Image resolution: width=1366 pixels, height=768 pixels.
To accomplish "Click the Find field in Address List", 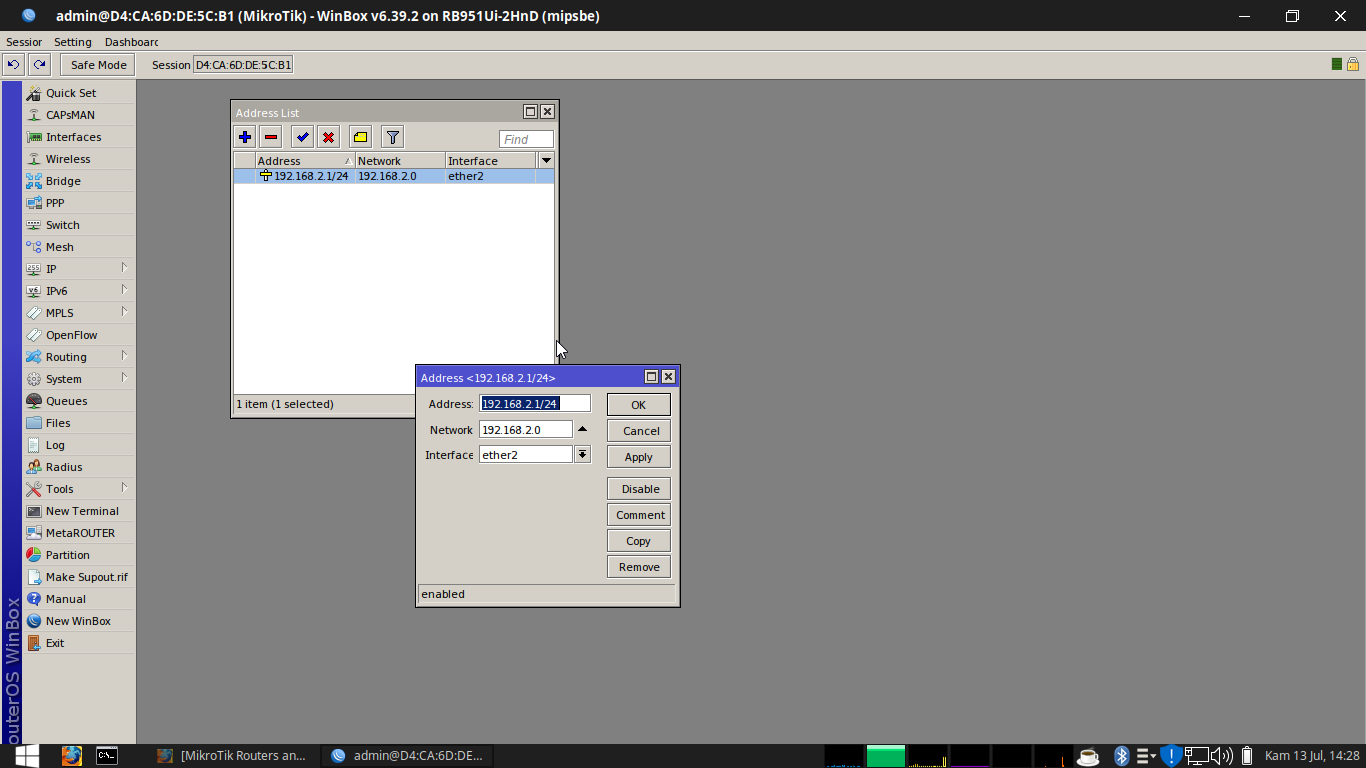I will pyautogui.click(x=526, y=140).
